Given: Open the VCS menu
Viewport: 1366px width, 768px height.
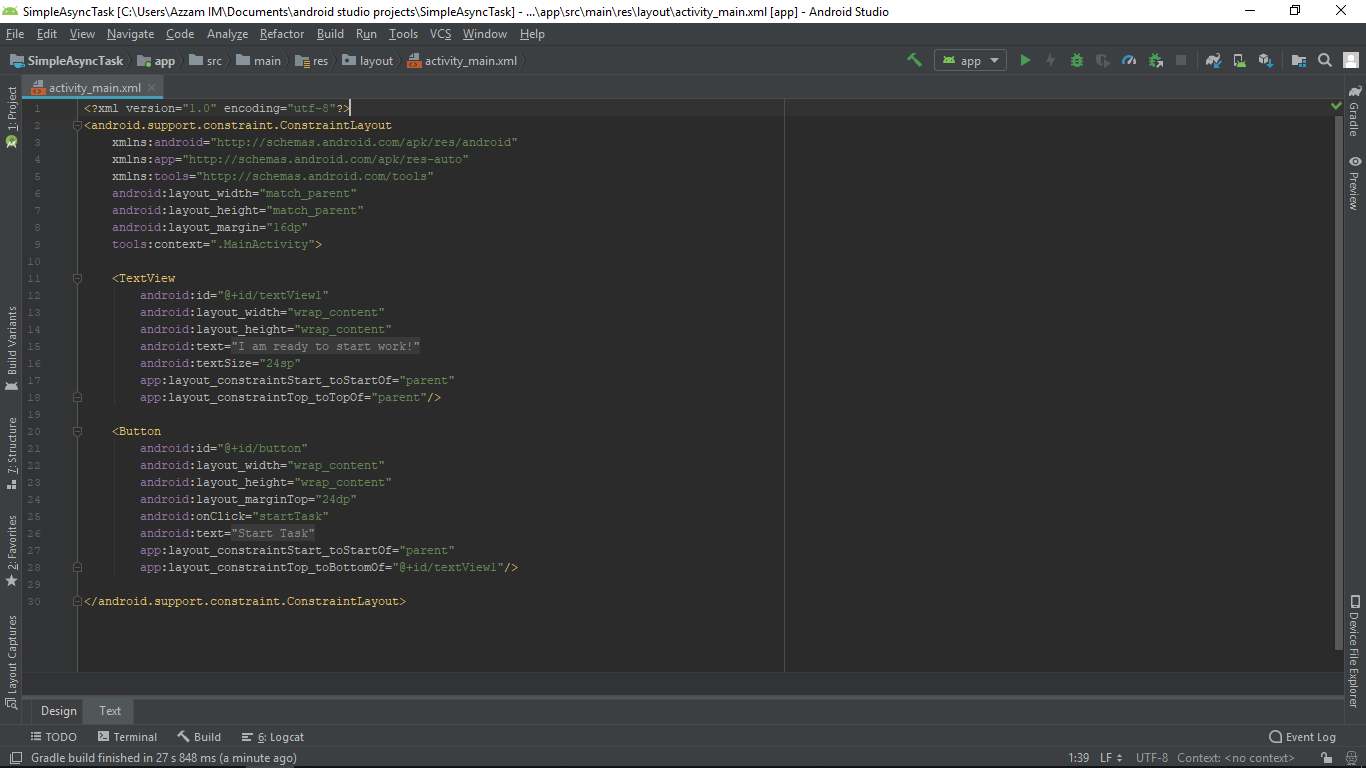Looking at the screenshot, I should [440, 34].
